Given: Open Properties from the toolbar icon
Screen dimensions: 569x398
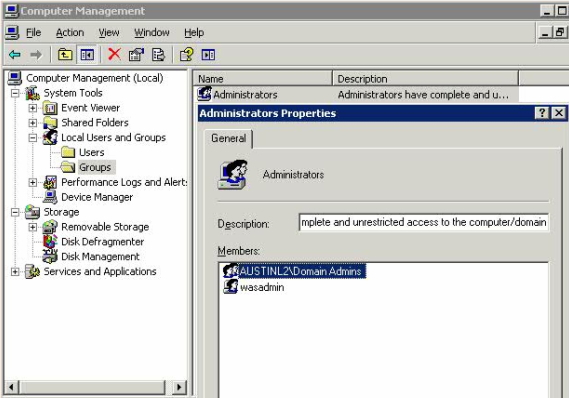Looking at the screenshot, I should tap(136, 55).
